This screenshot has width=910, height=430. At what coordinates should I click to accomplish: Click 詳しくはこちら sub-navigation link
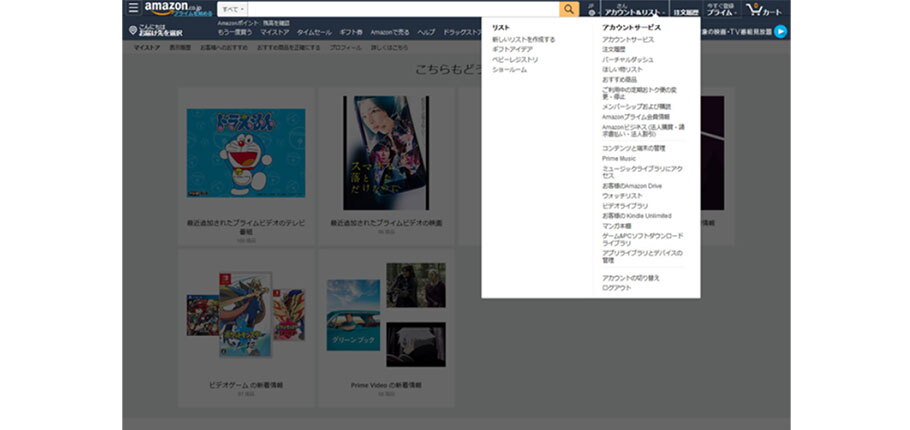[x=389, y=48]
